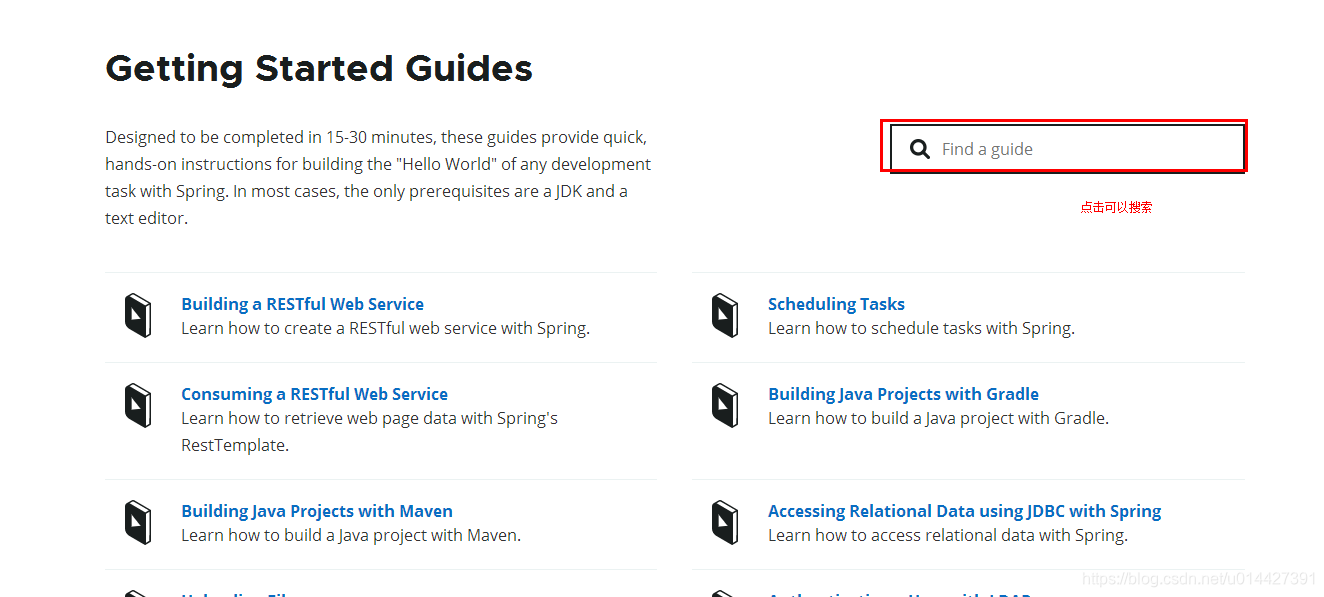Screen dimensions: 1324x597
Task: Click text 'Learn how to create a RESTful web service with Spring.'
Action: (385, 328)
